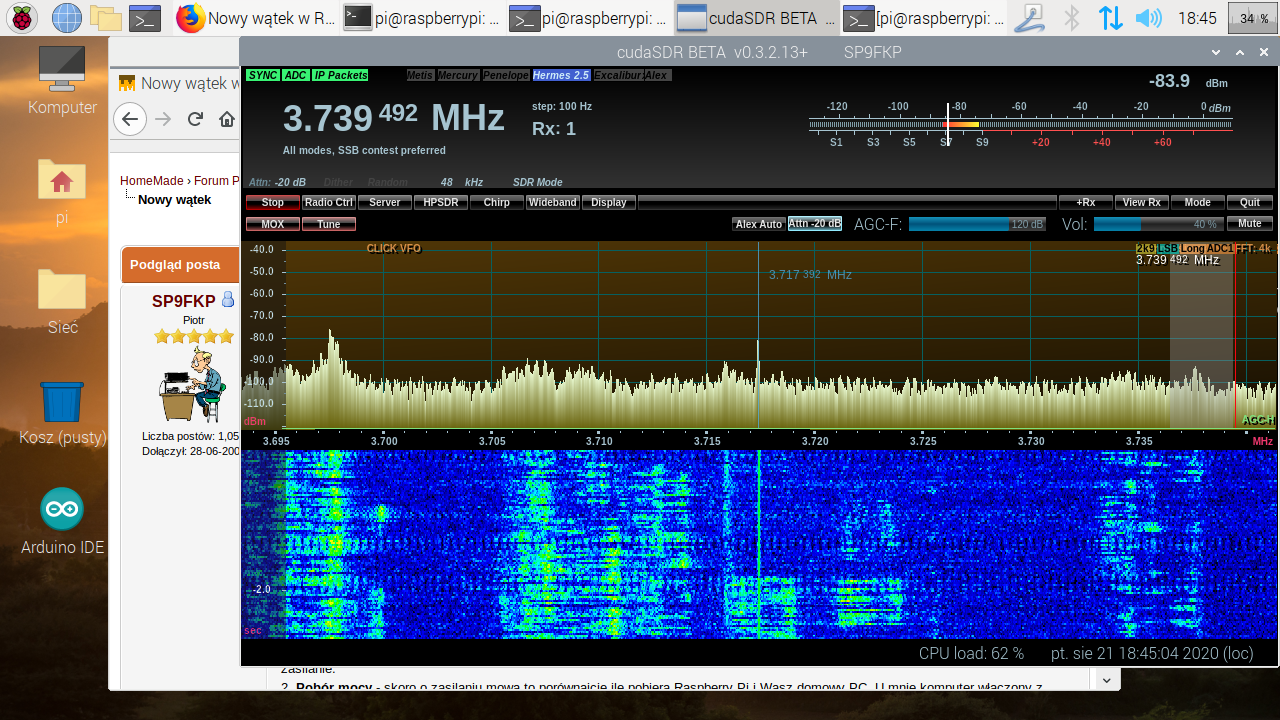Click the Tune button
Image resolution: width=1280 pixels, height=720 pixels.
(329, 224)
